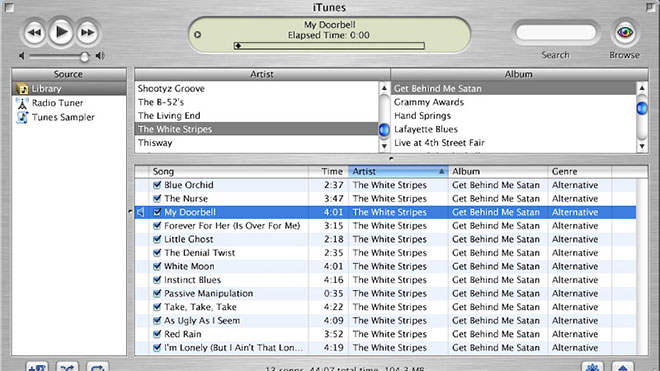The width and height of the screenshot is (660, 371).
Task: Sort by the Album column header in song list
Action: coord(498,171)
